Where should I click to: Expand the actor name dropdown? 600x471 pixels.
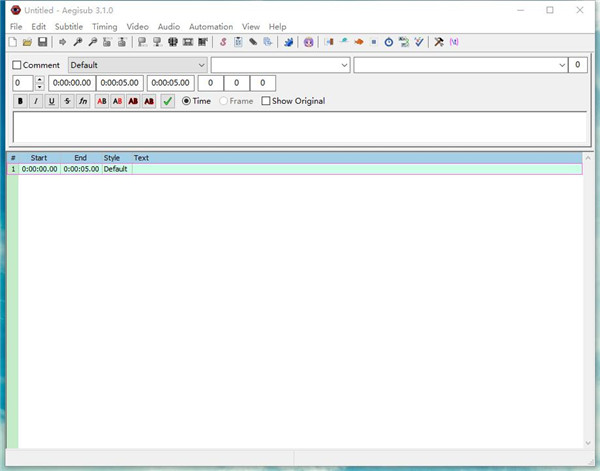point(280,65)
